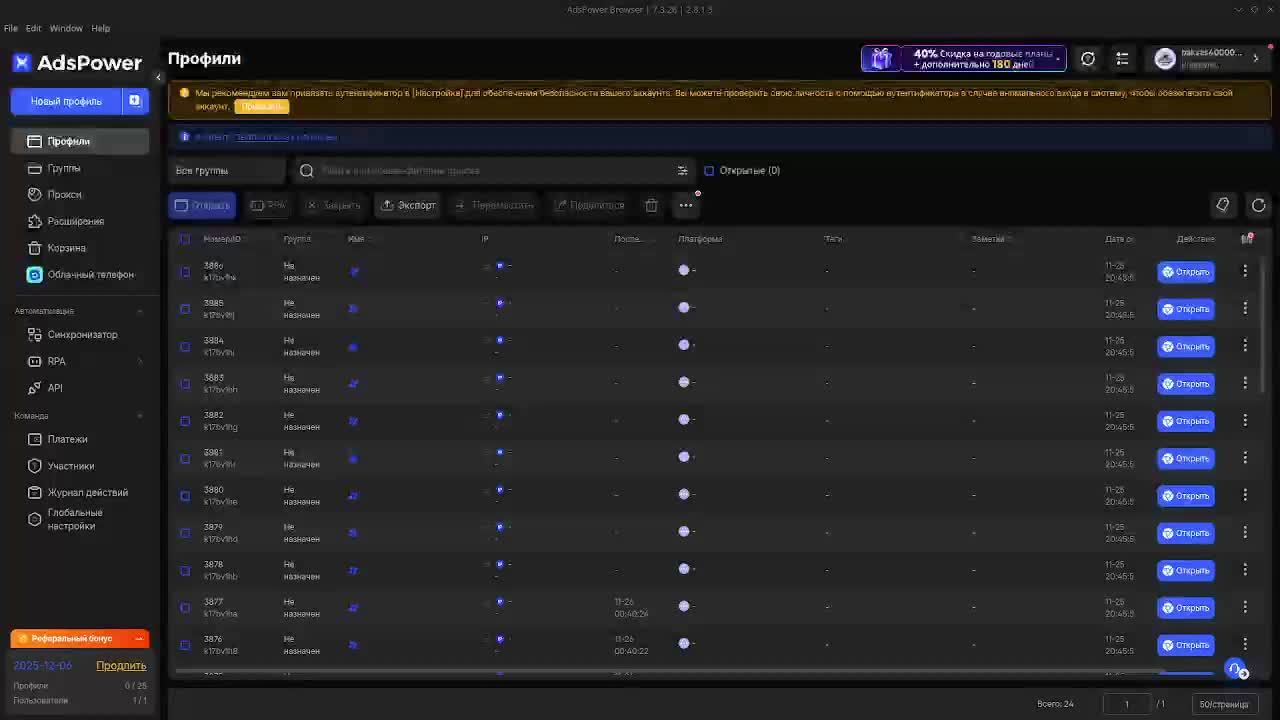1280x720 pixels.
Task: Select checkbox for profile 3877
Action: (185, 608)
